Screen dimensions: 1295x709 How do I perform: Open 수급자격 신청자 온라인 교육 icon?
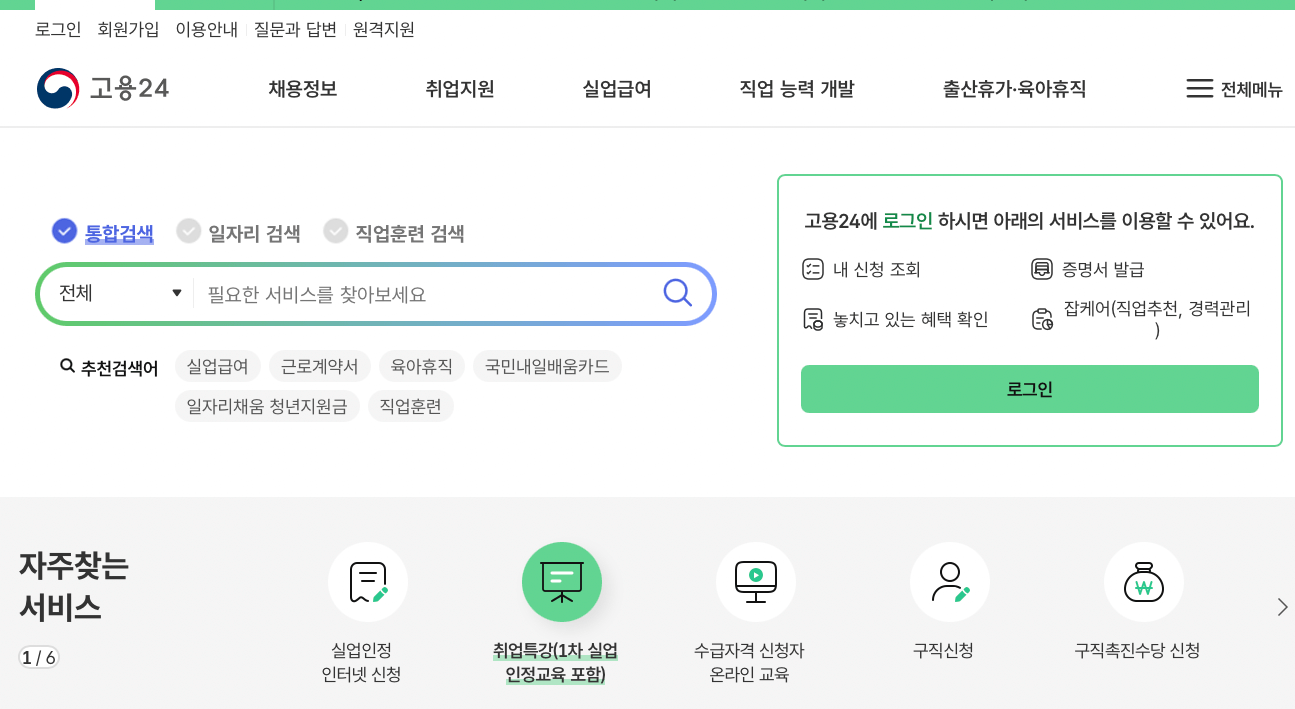755,581
